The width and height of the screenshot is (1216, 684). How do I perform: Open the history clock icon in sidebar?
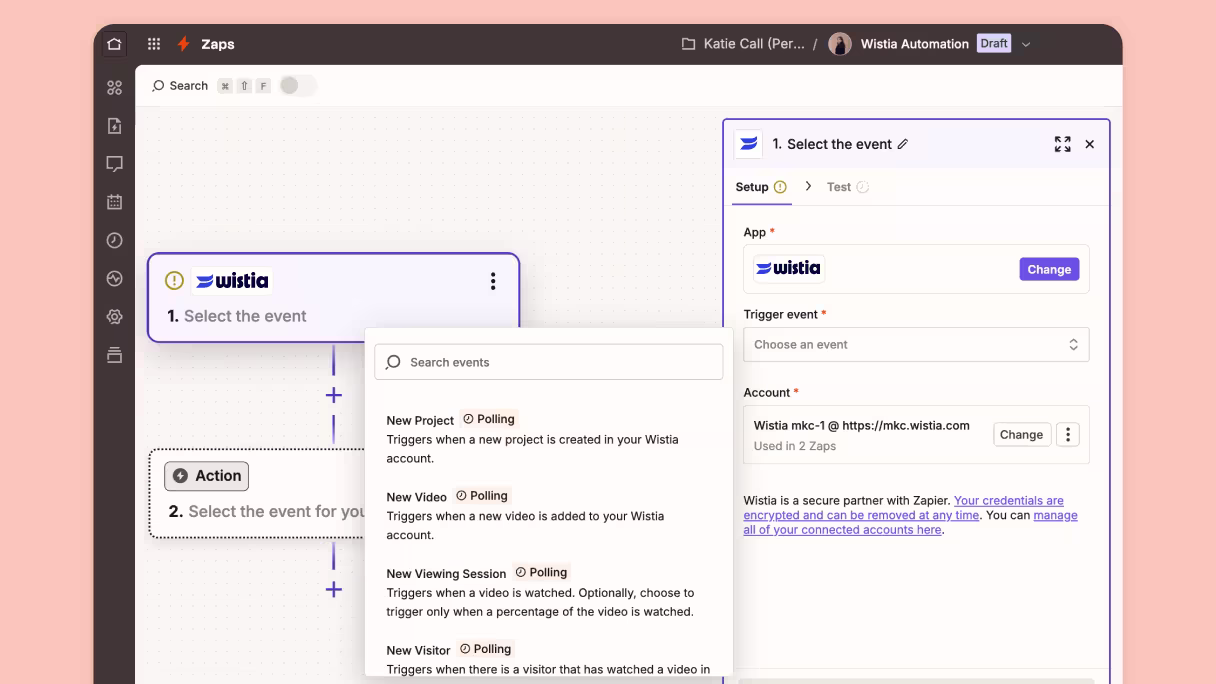click(114, 240)
